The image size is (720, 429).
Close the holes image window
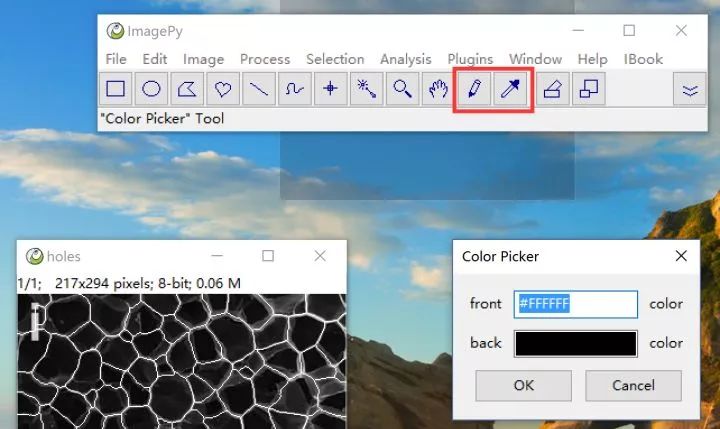click(x=320, y=256)
